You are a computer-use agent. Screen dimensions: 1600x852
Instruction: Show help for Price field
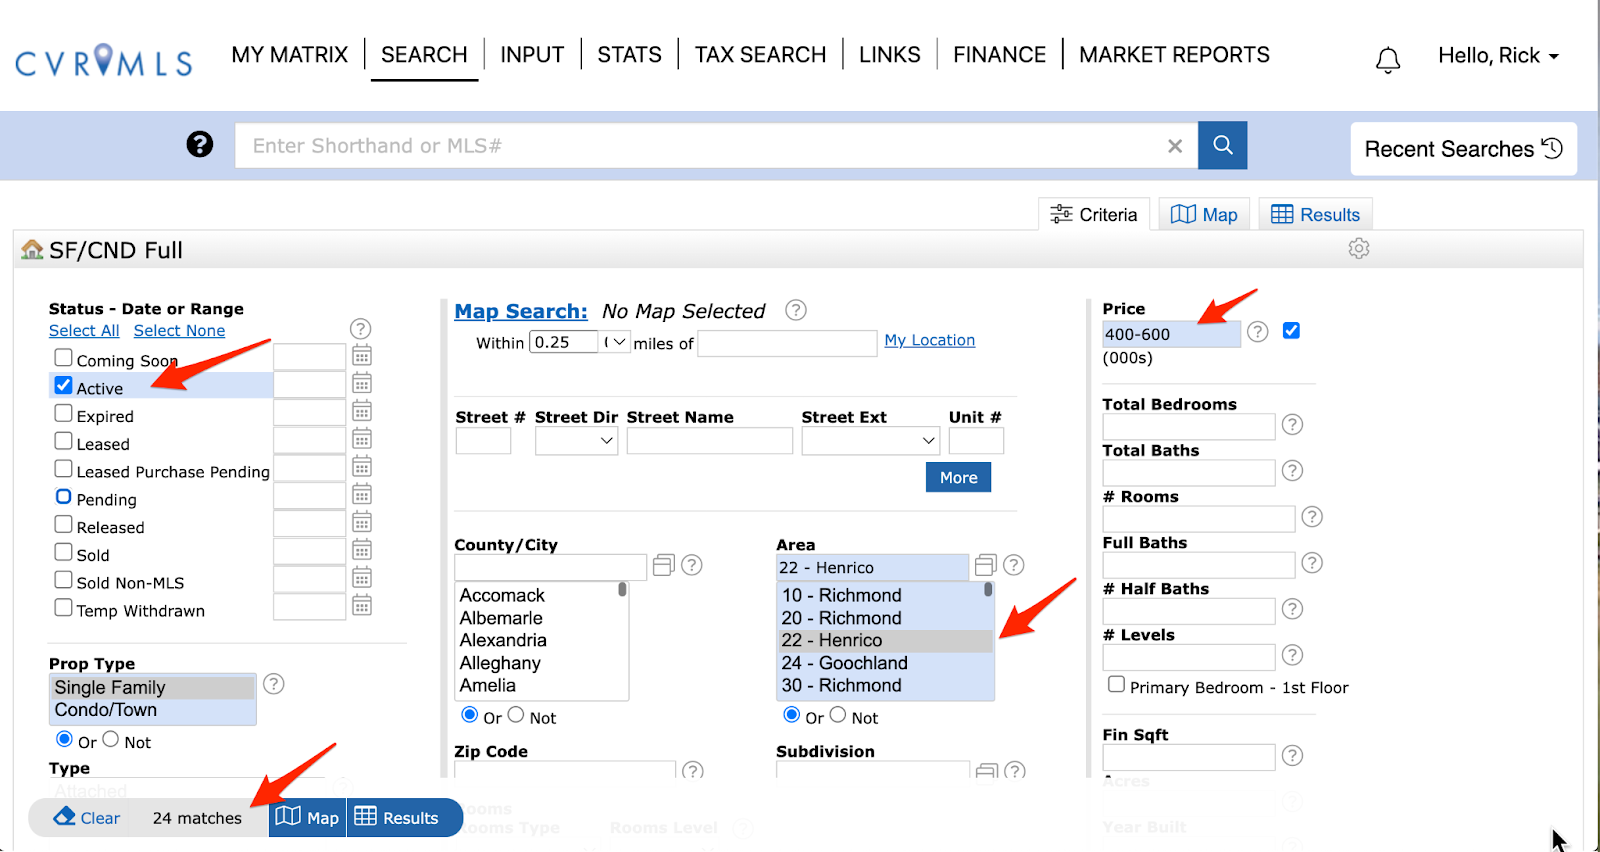click(x=1258, y=331)
